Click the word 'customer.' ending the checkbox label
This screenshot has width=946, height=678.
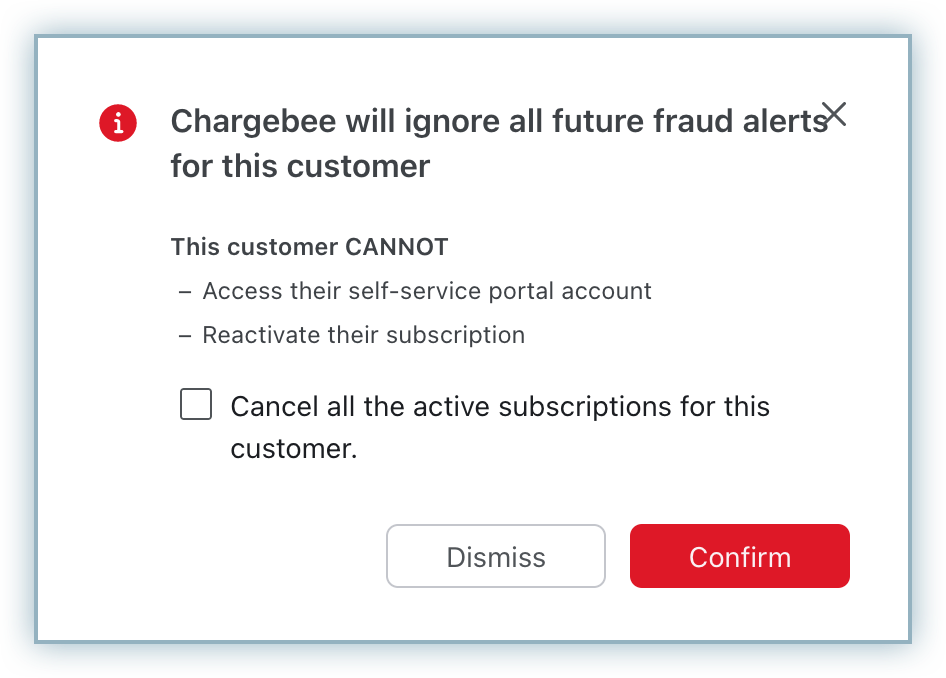[x=293, y=449]
